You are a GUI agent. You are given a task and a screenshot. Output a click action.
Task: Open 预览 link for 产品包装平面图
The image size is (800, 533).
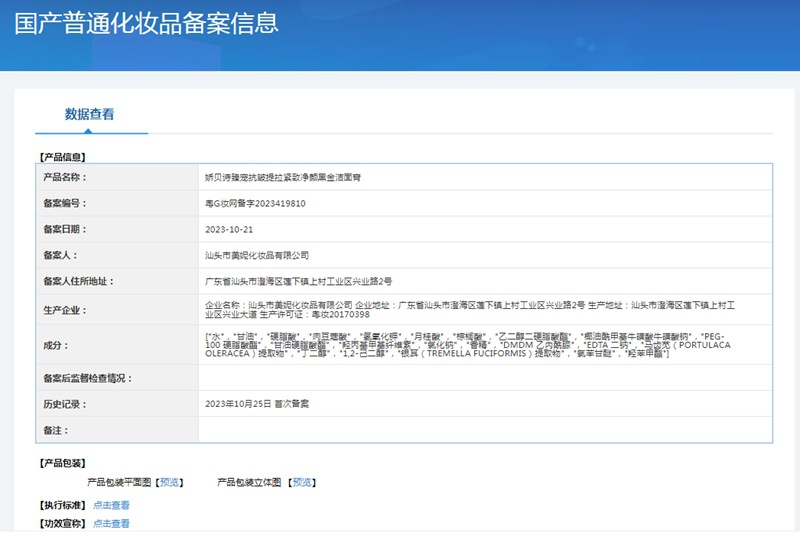pos(169,483)
